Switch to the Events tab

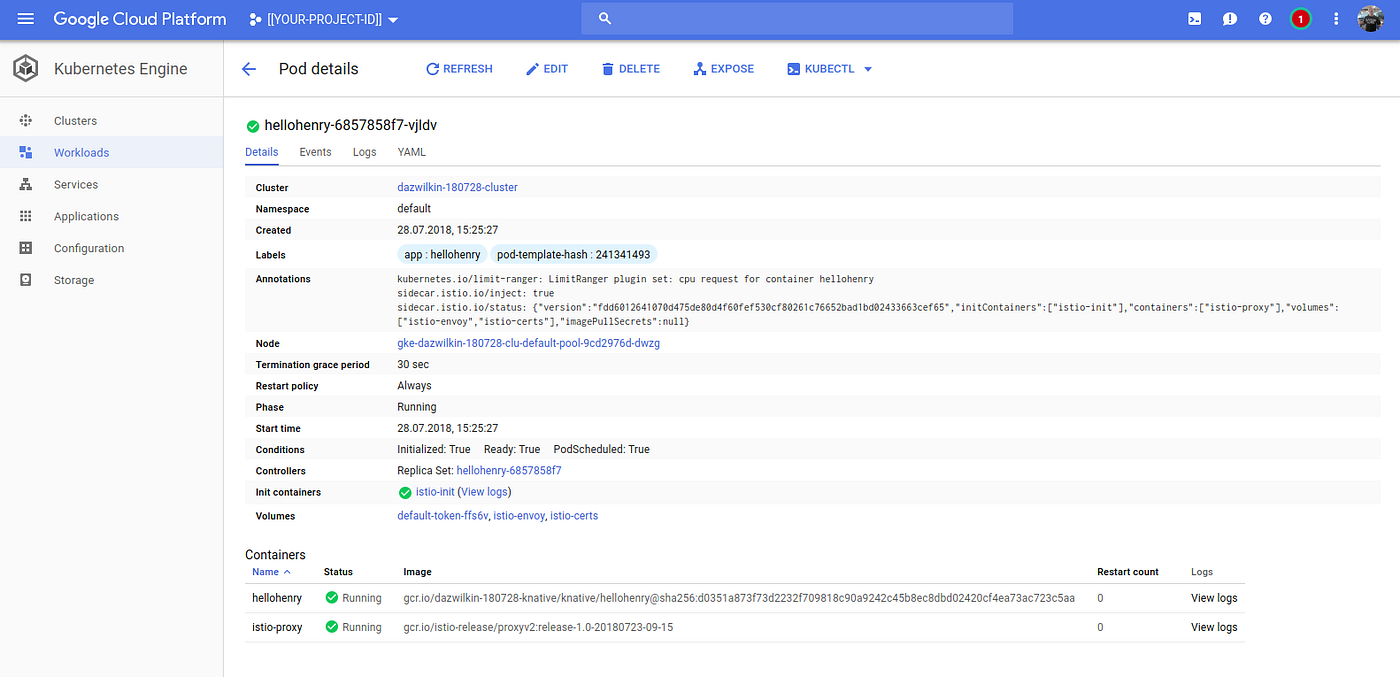315,152
